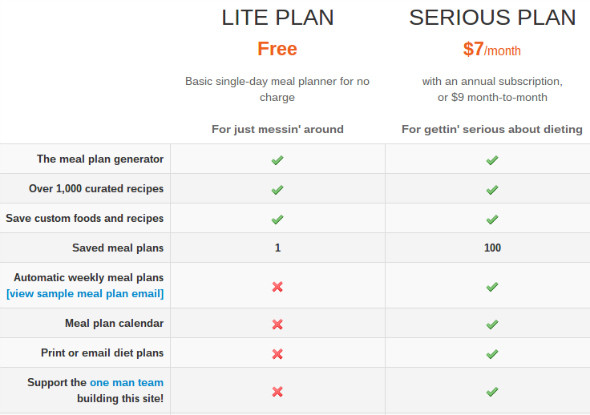Click Lite Plan checkmark for curated recipes
Screen dimensions: 590x415
(x=277, y=190)
